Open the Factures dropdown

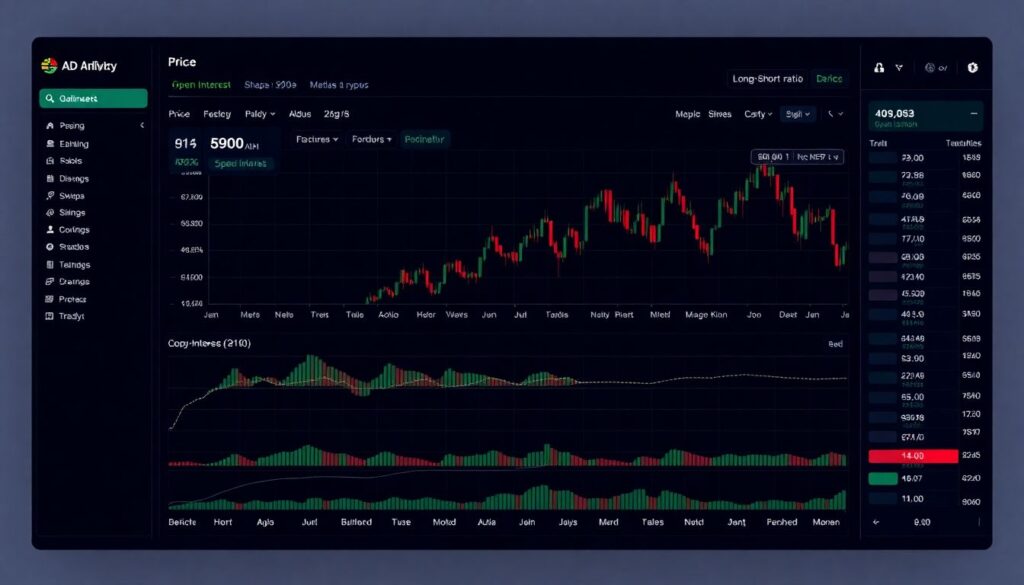click(x=318, y=140)
